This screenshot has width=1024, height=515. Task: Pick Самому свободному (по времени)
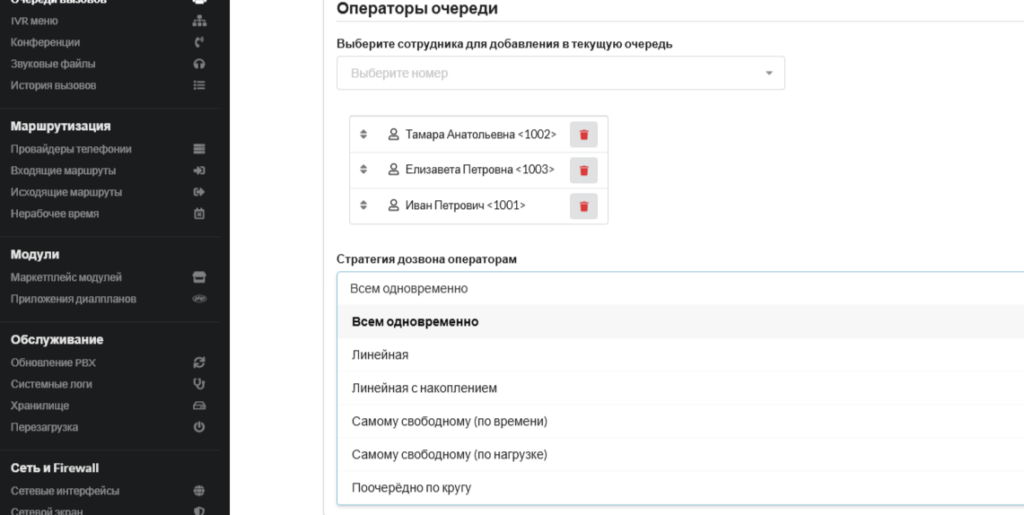[x=680, y=422]
